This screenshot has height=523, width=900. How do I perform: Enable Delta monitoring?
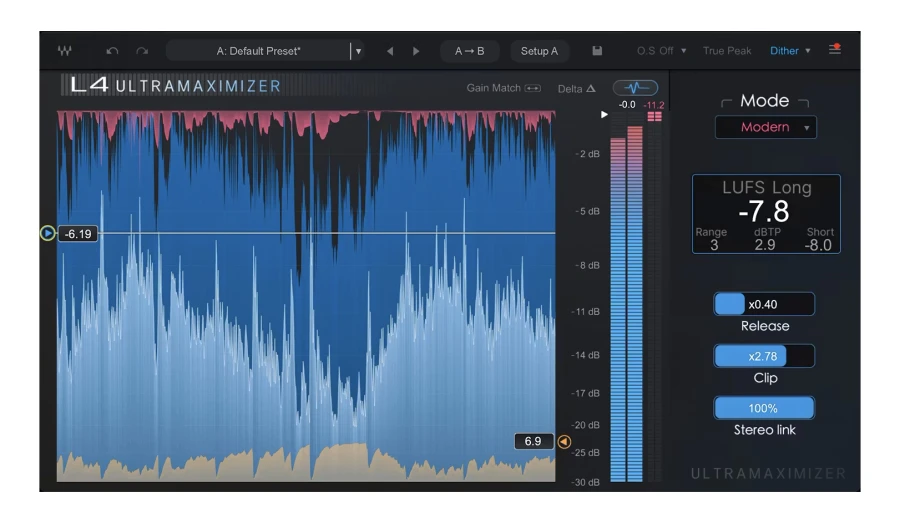pyautogui.click(x=576, y=88)
